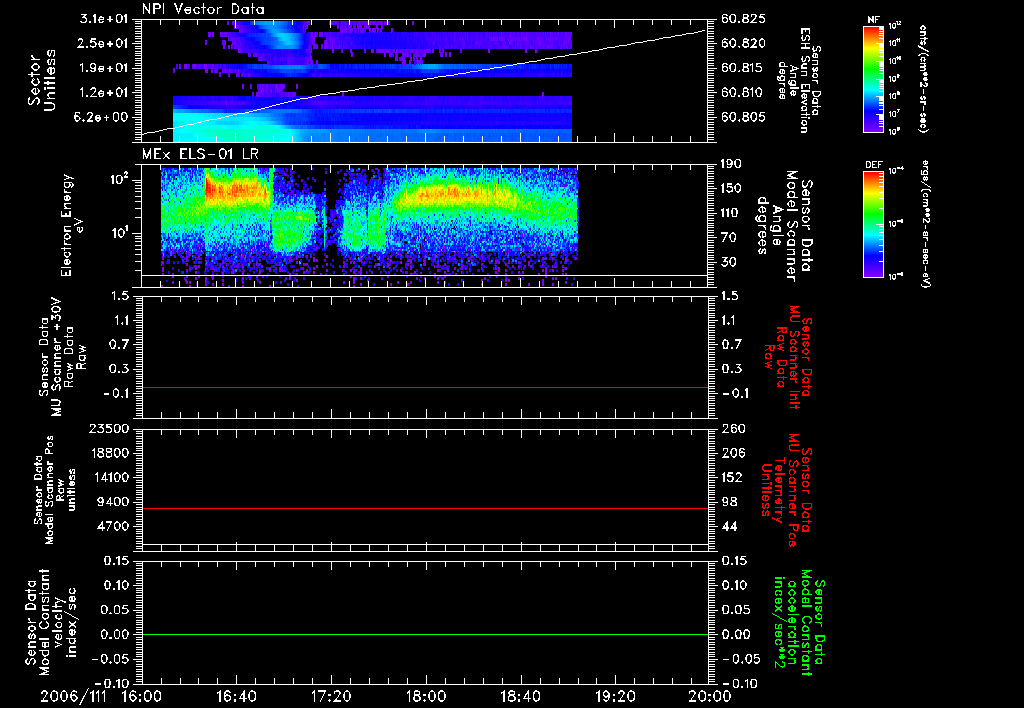Click the 1.2e+01 sector tick label
The height and width of the screenshot is (708, 1024).
(x=104, y=92)
